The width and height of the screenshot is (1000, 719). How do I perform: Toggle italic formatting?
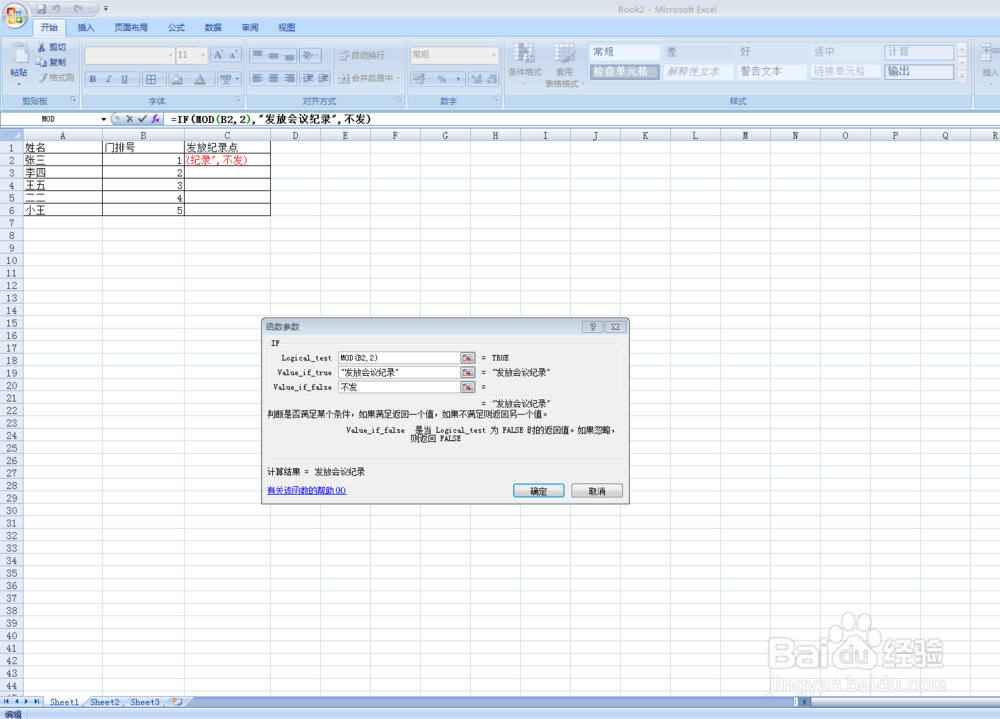108,79
